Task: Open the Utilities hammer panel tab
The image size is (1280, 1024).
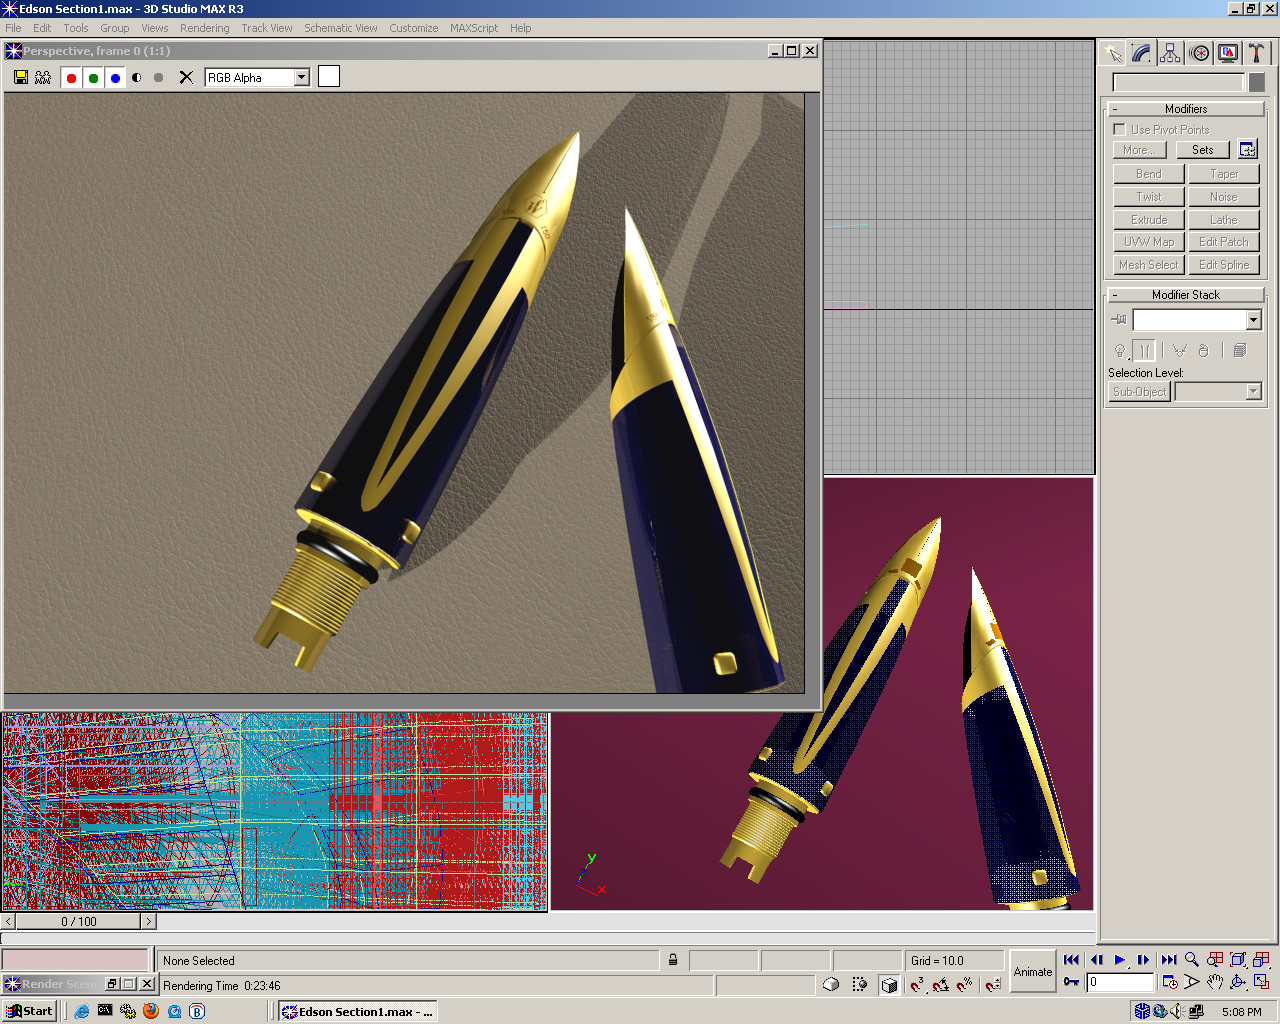Action: [x=1257, y=53]
